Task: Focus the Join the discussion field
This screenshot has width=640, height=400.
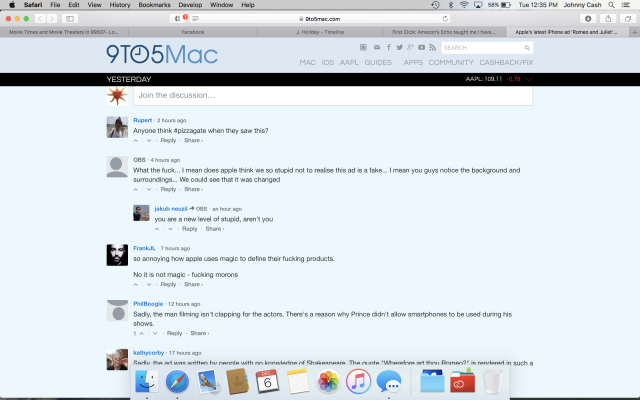Action: click(x=333, y=96)
